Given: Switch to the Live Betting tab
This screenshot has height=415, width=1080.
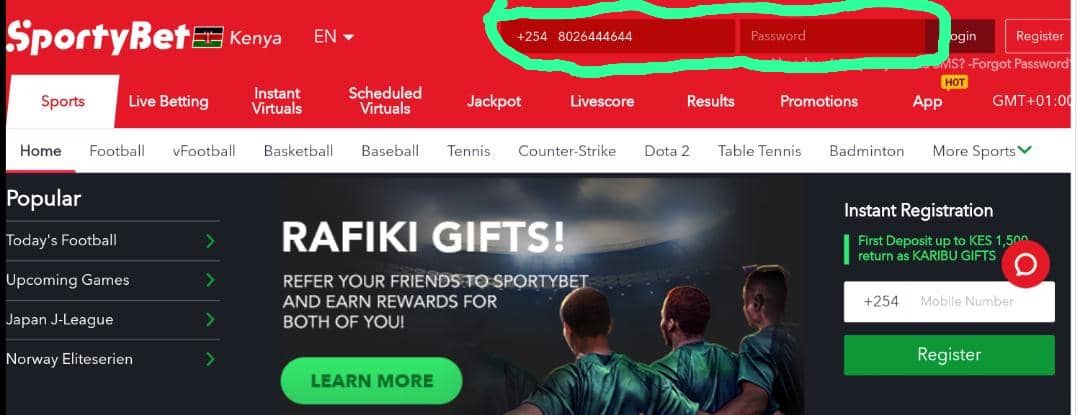Looking at the screenshot, I should pyautogui.click(x=168, y=101).
